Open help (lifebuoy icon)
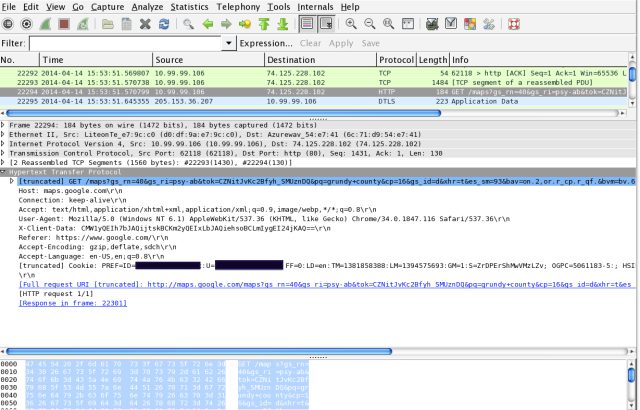 (513, 24)
